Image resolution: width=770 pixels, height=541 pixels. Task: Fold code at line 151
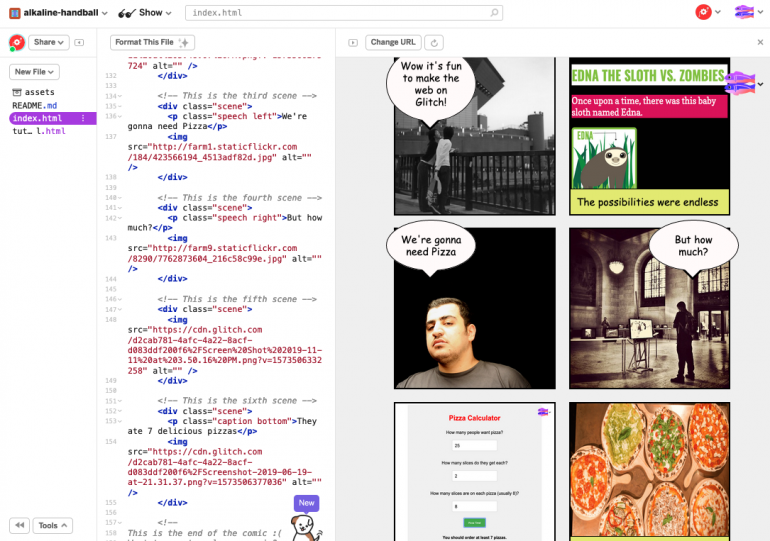coord(120,401)
